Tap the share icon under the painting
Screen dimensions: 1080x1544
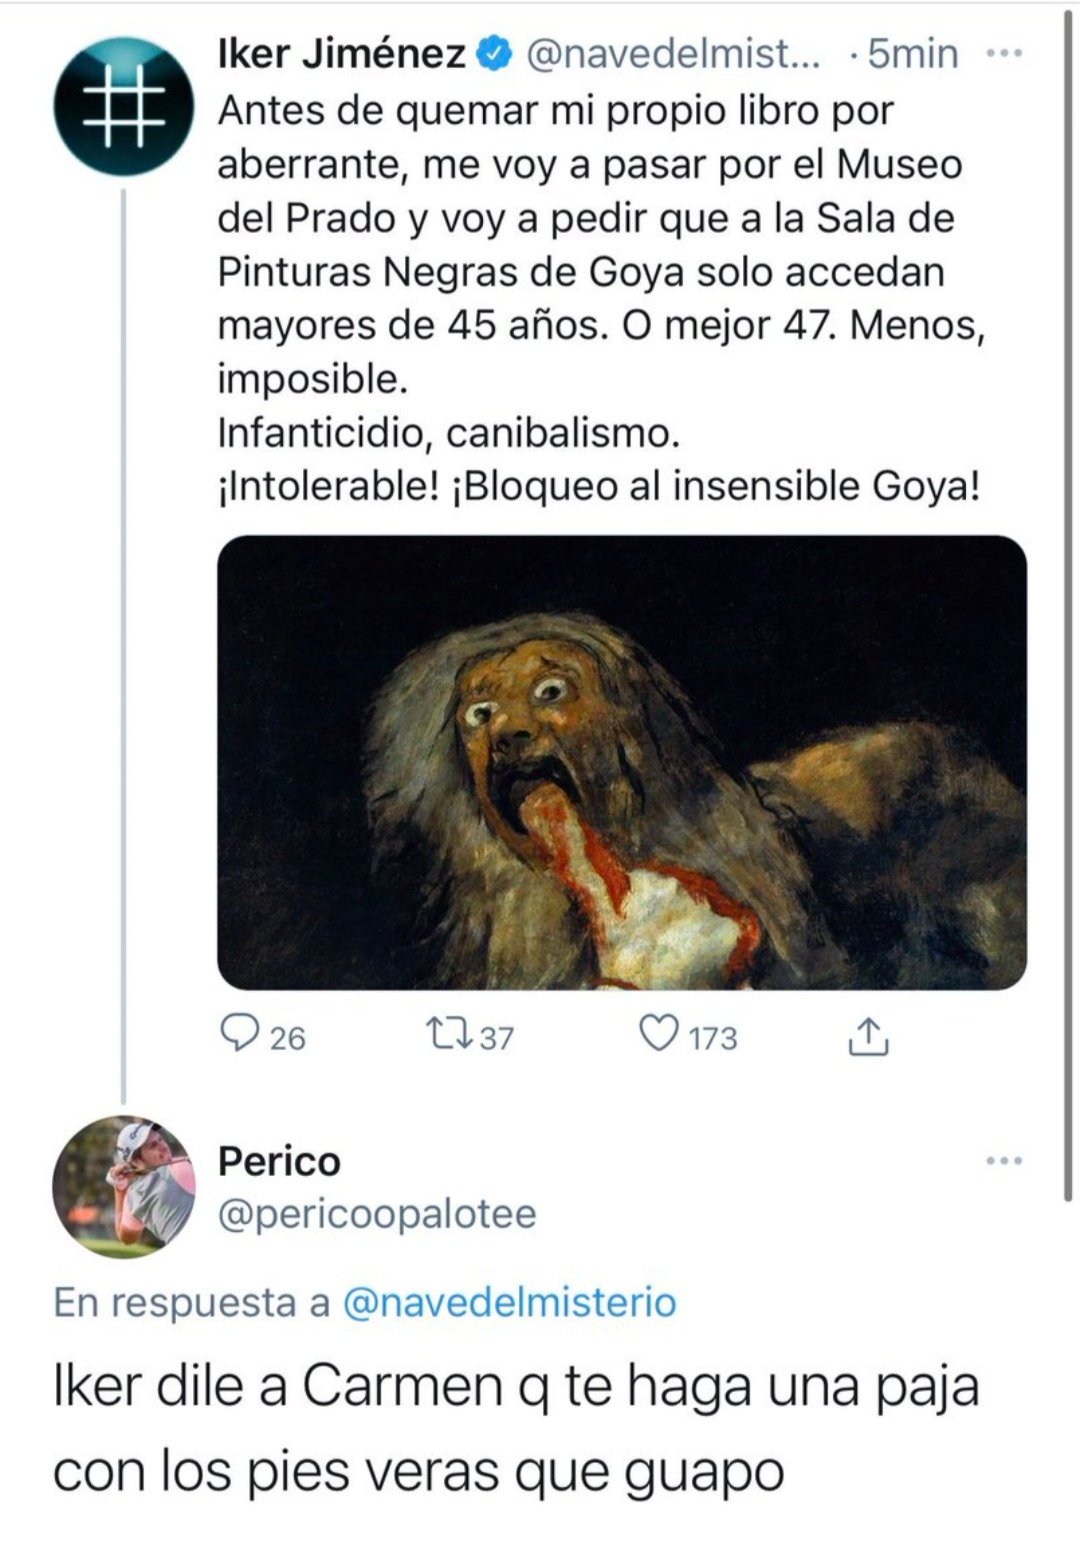click(868, 1037)
